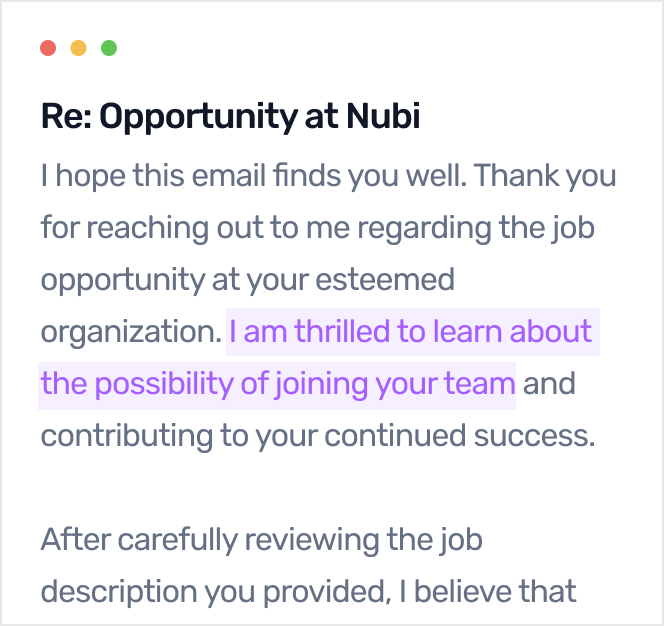Click the line "contributing to your continued success."
This screenshot has width=664, height=626.
click(317, 435)
